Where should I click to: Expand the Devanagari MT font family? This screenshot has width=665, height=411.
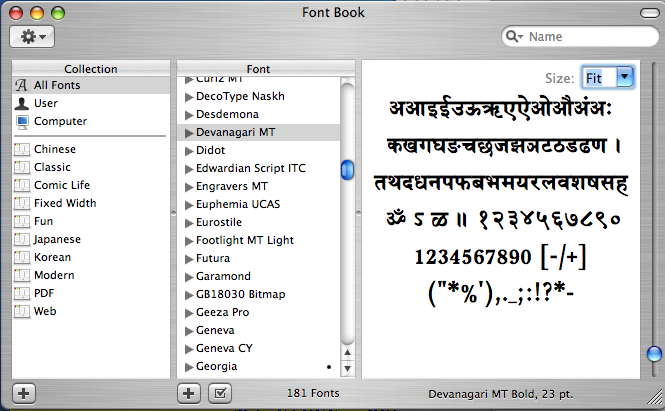189,133
